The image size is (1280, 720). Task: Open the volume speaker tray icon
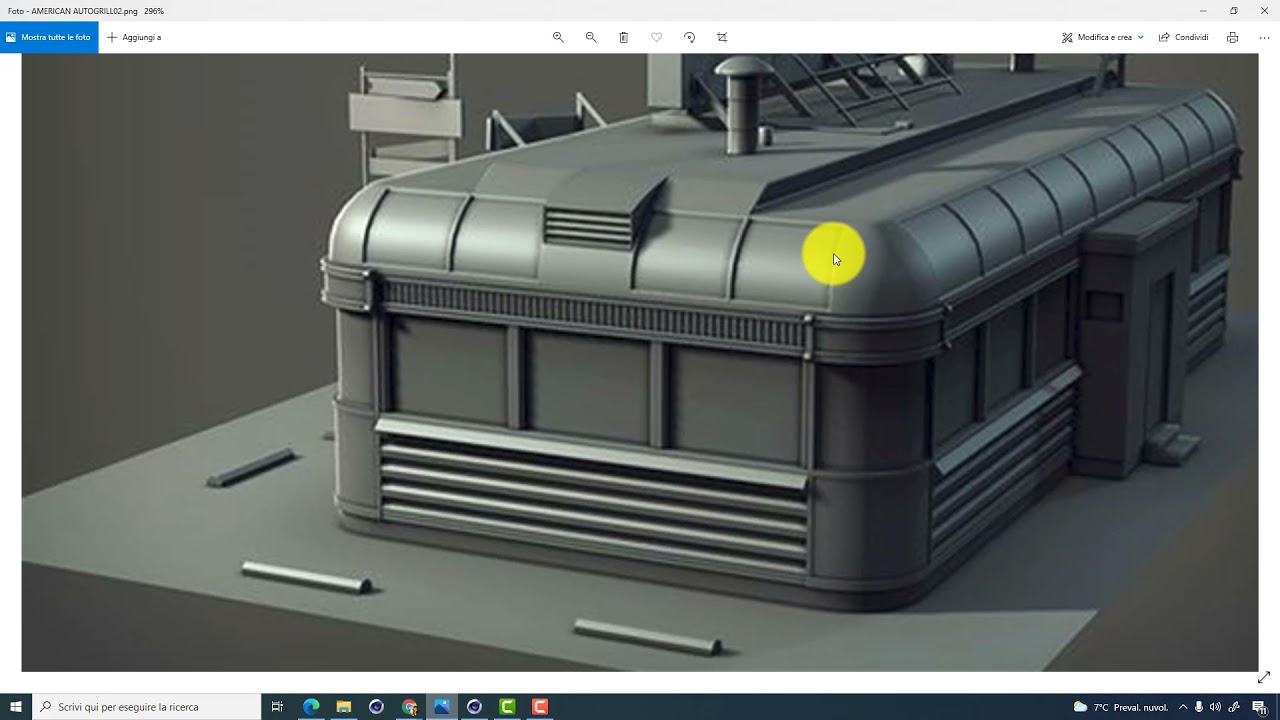pos(1215,707)
